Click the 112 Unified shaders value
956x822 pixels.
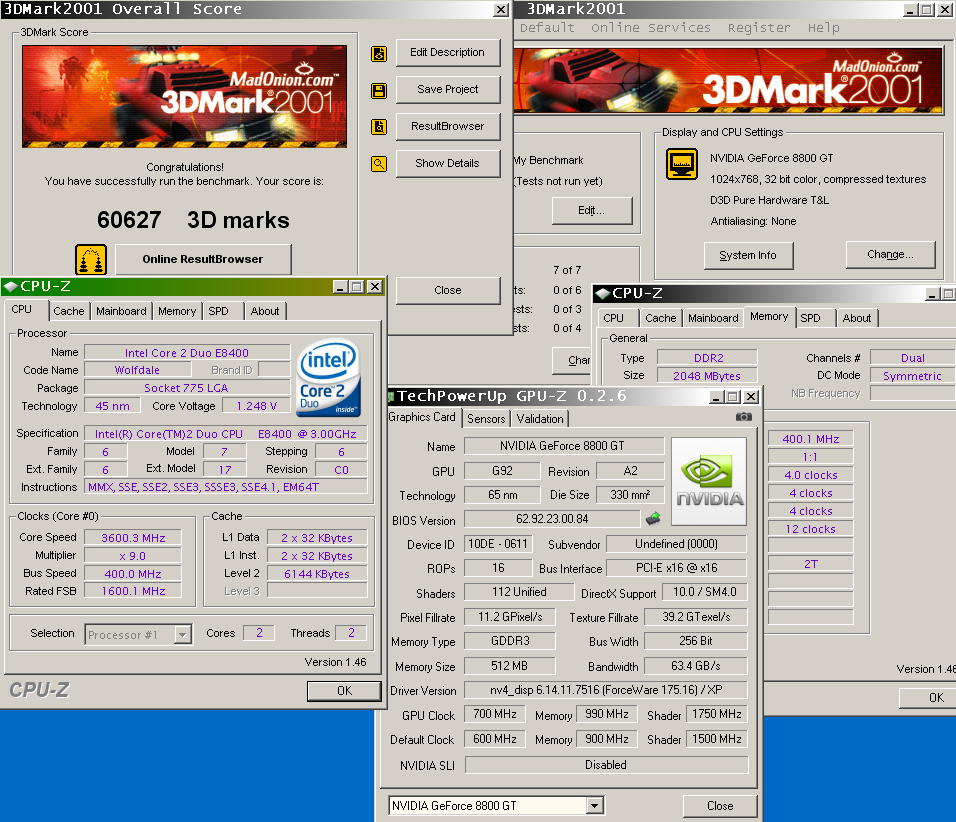click(519, 592)
